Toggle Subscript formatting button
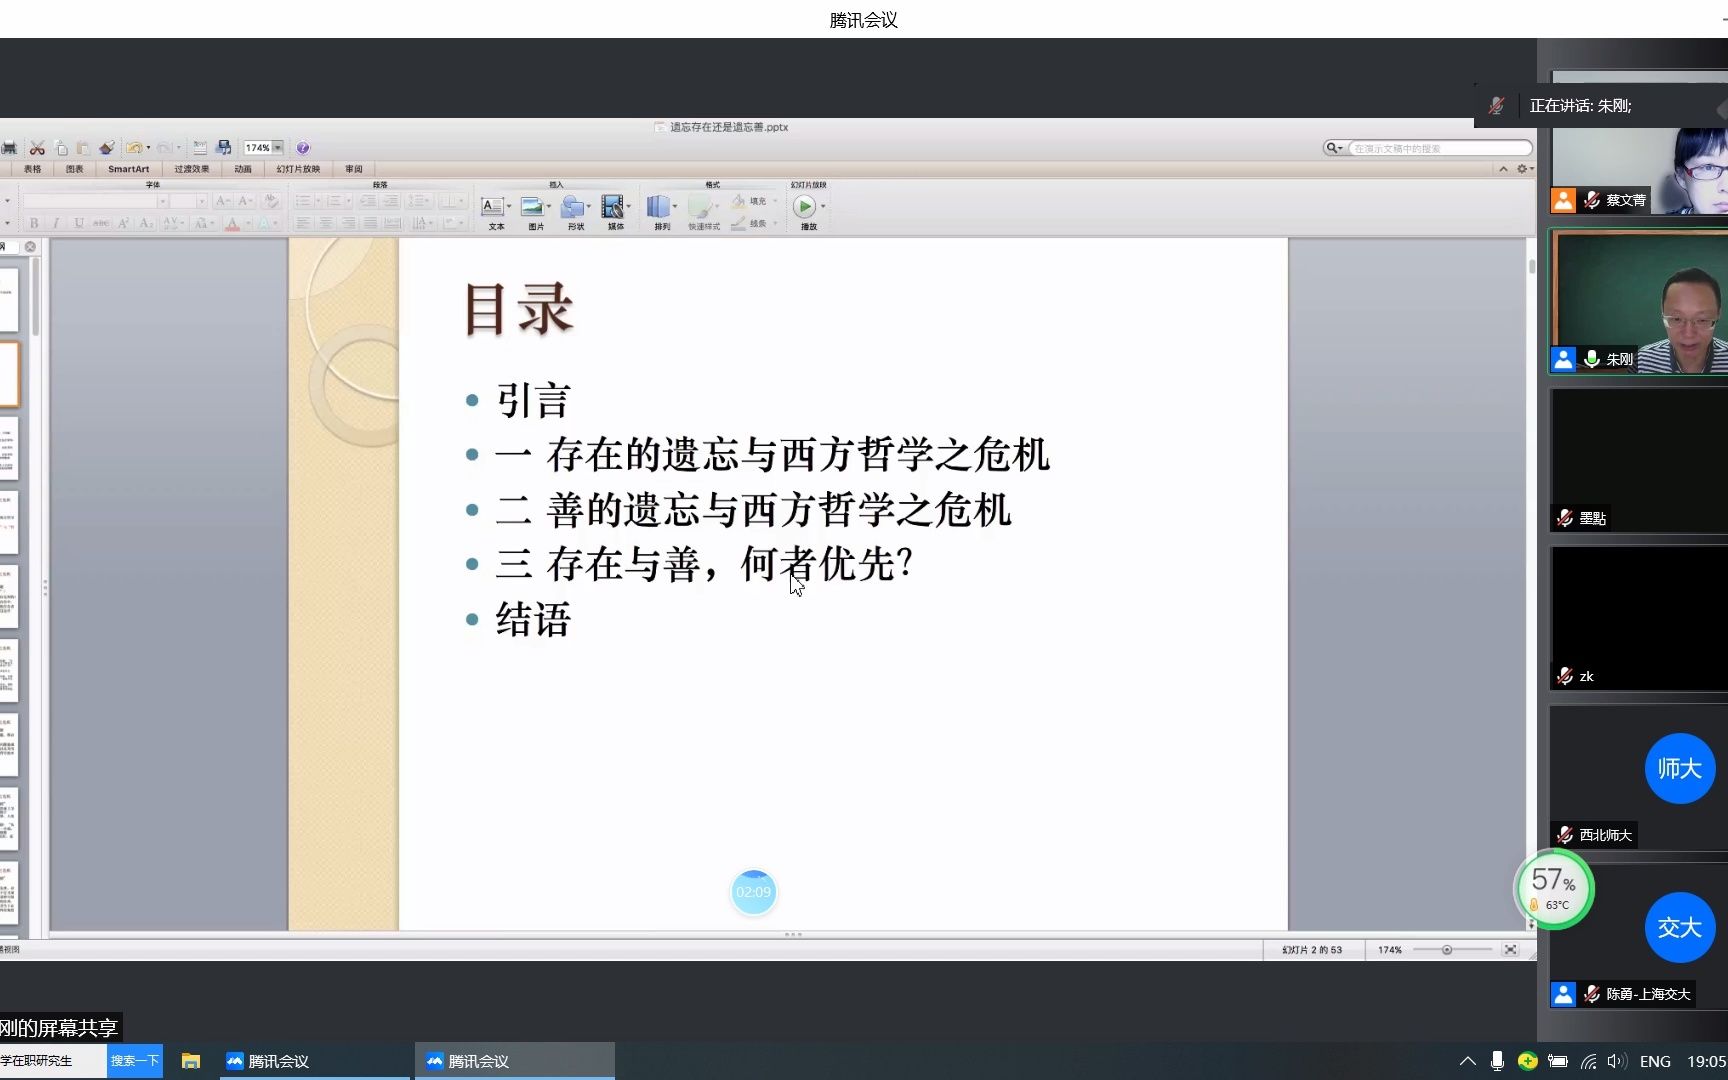 (146, 223)
